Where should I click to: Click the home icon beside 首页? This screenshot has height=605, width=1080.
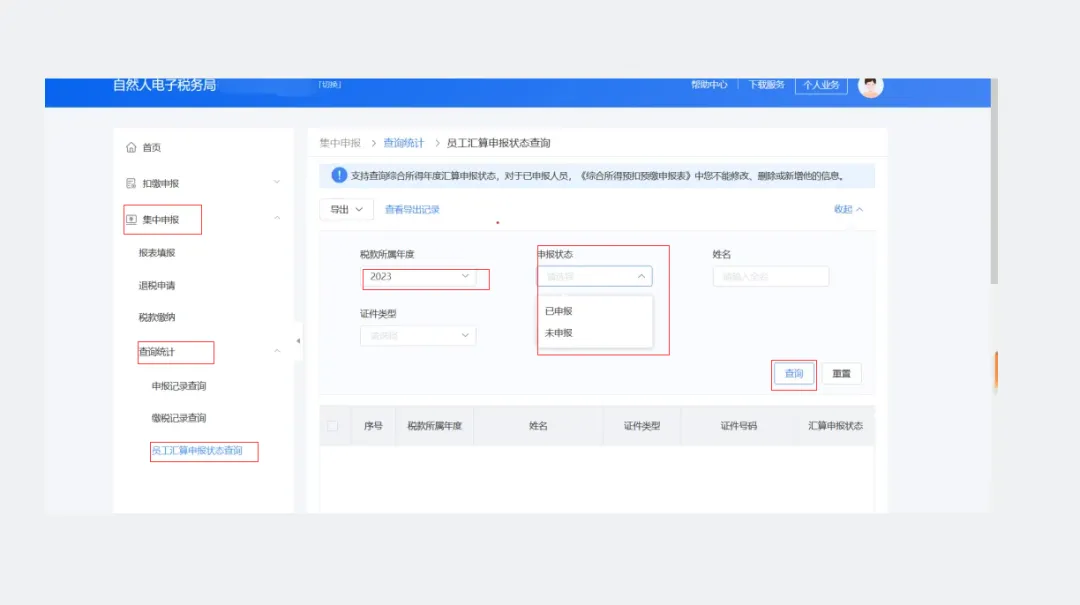[x=131, y=147]
